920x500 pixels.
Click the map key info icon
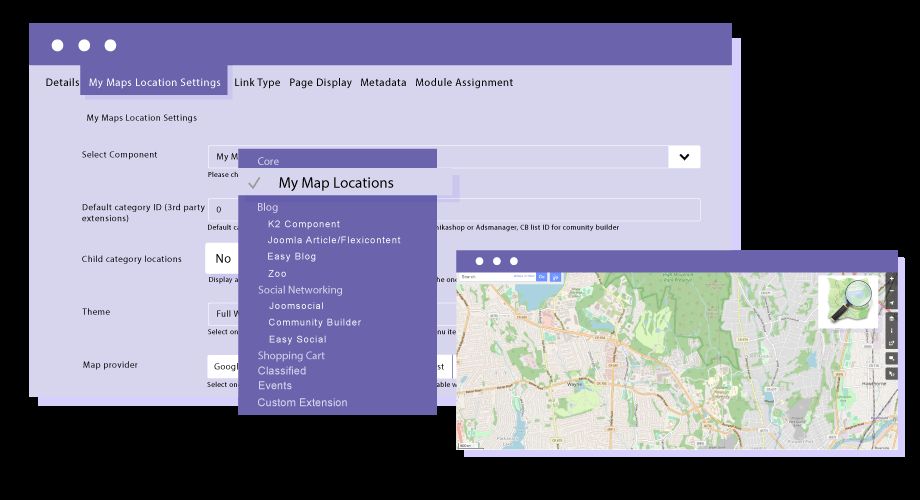tap(891, 331)
